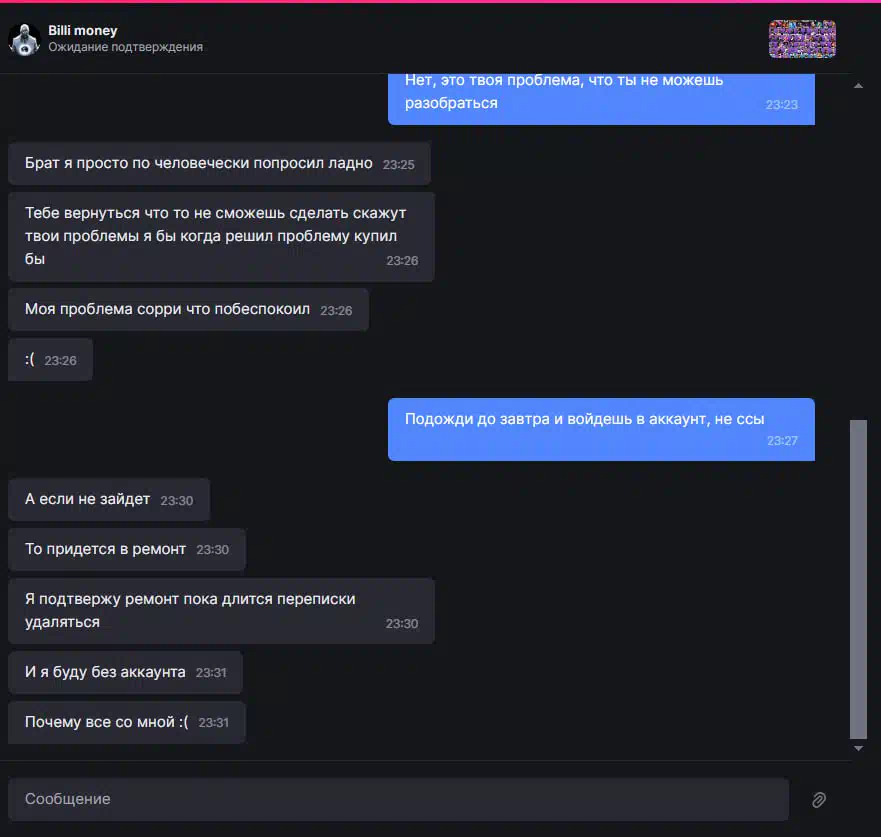Select the message 'И я буду без аккаунта'
The image size is (881, 837).
(x=125, y=672)
